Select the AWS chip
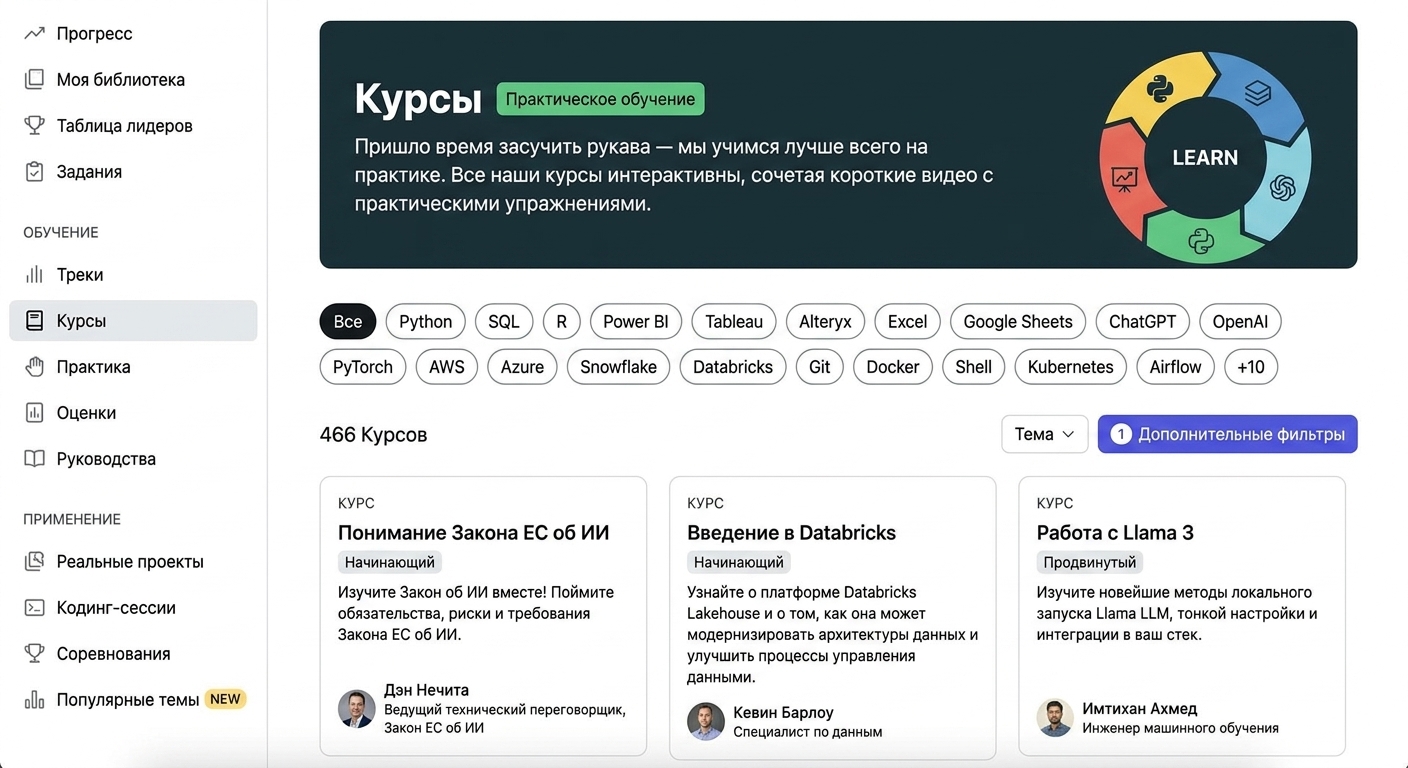 click(x=447, y=366)
